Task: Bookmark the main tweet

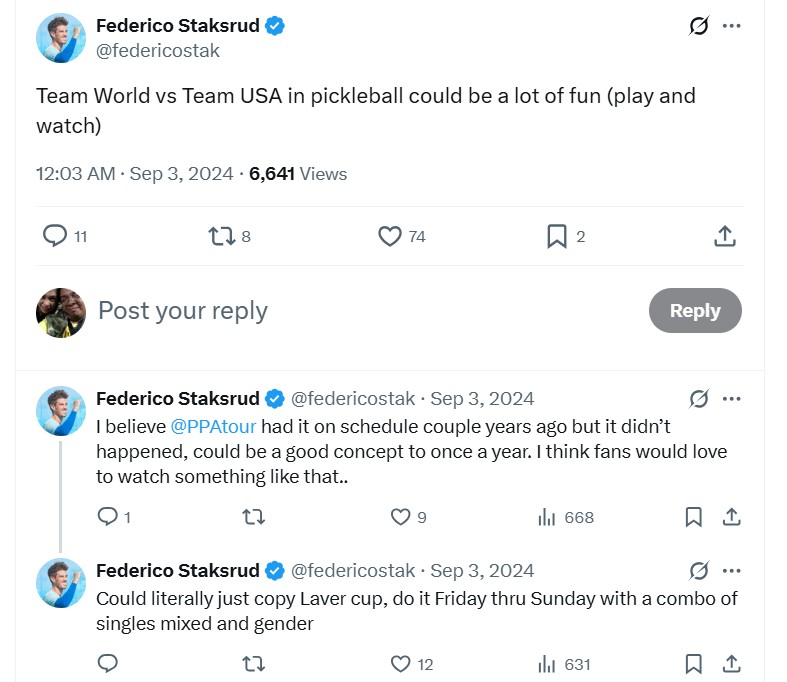Action: point(557,236)
